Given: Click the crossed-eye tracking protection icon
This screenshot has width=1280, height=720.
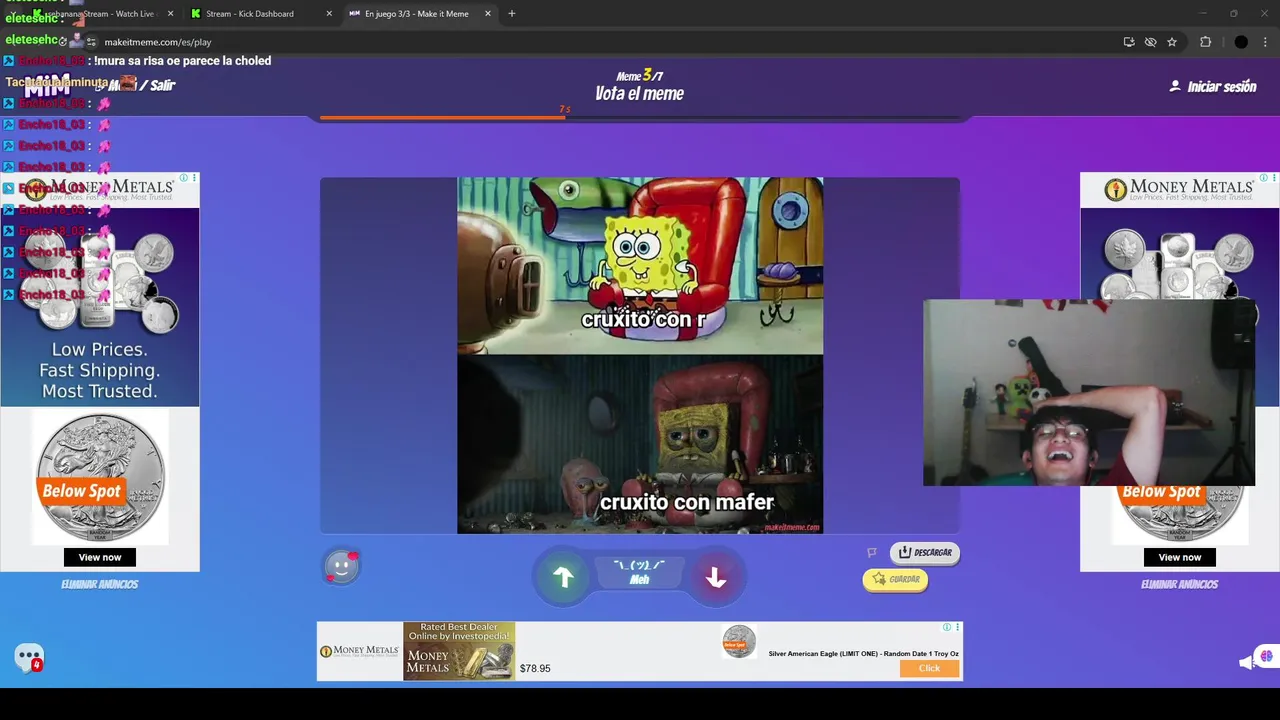Looking at the screenshot, I should (x=1150, y=42).
